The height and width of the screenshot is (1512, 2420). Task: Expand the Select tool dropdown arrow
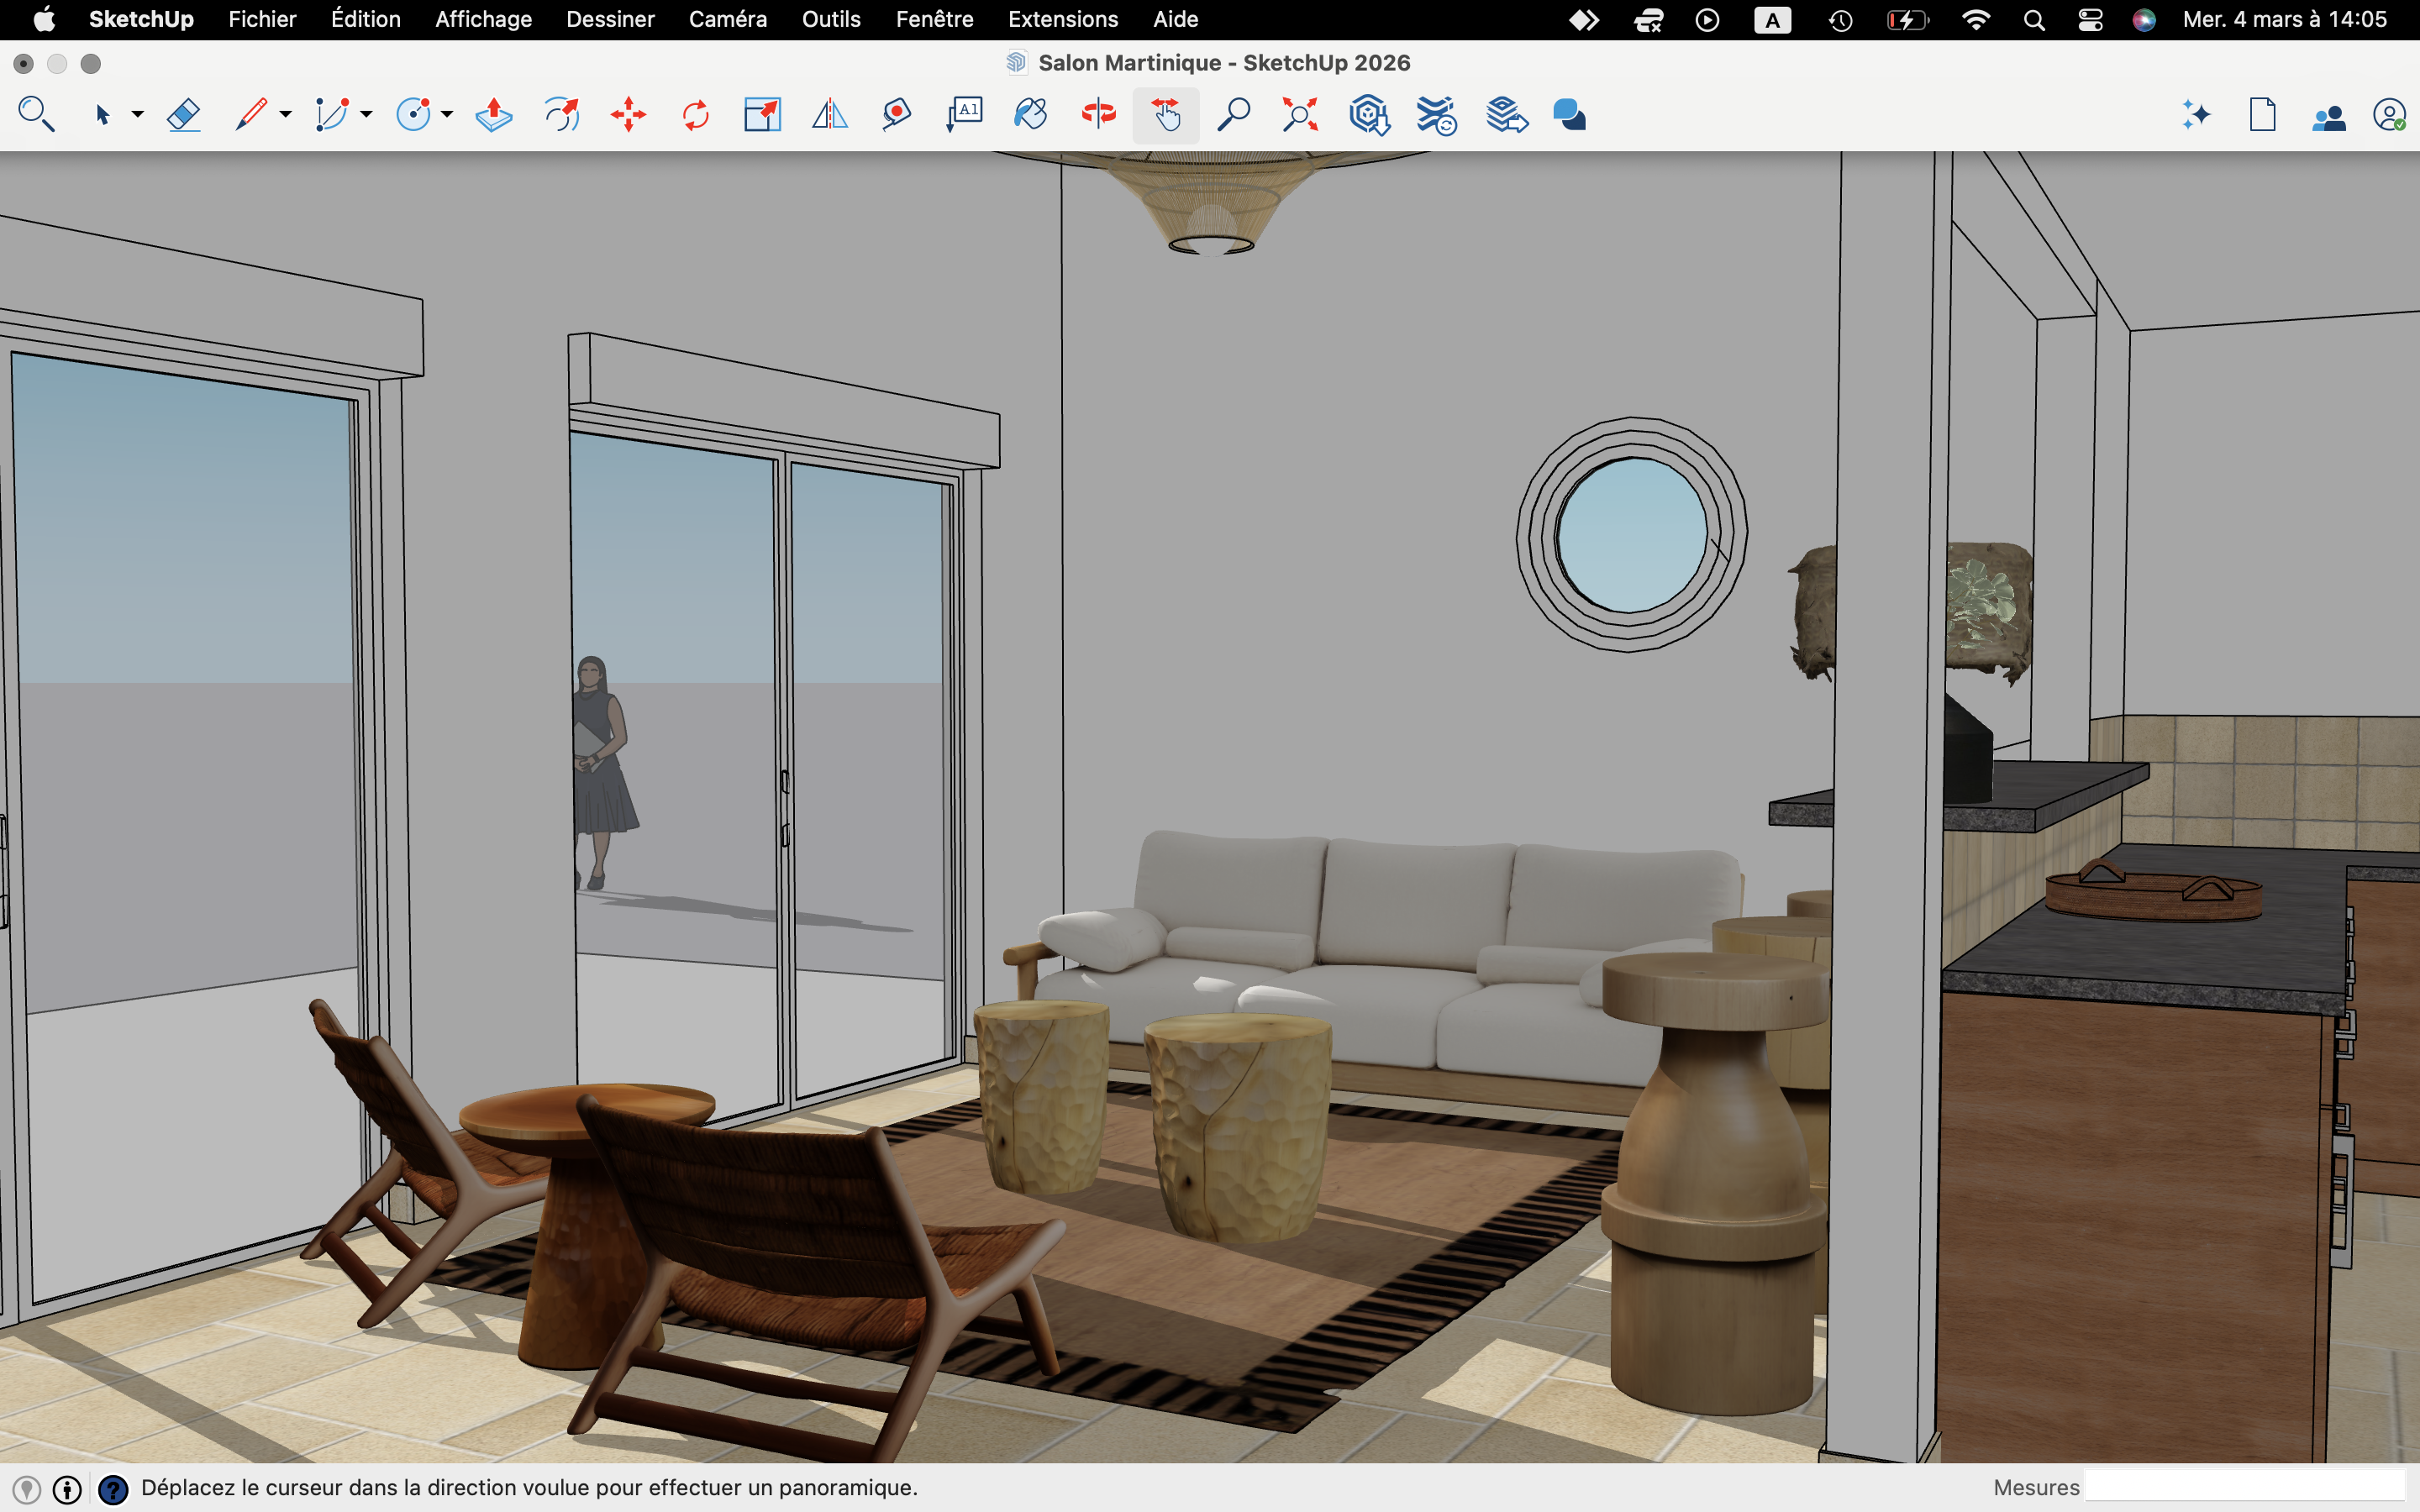click(138, 115)
